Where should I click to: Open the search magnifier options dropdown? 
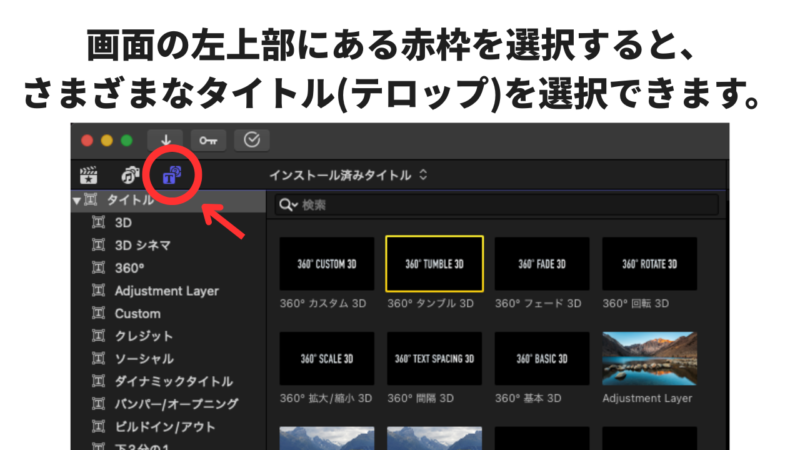[x=288, y=205]
